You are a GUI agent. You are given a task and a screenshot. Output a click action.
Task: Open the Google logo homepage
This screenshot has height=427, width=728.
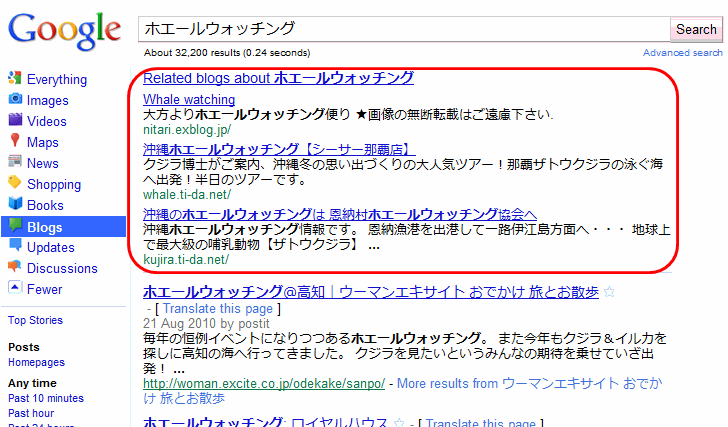[x=65, y=31]
